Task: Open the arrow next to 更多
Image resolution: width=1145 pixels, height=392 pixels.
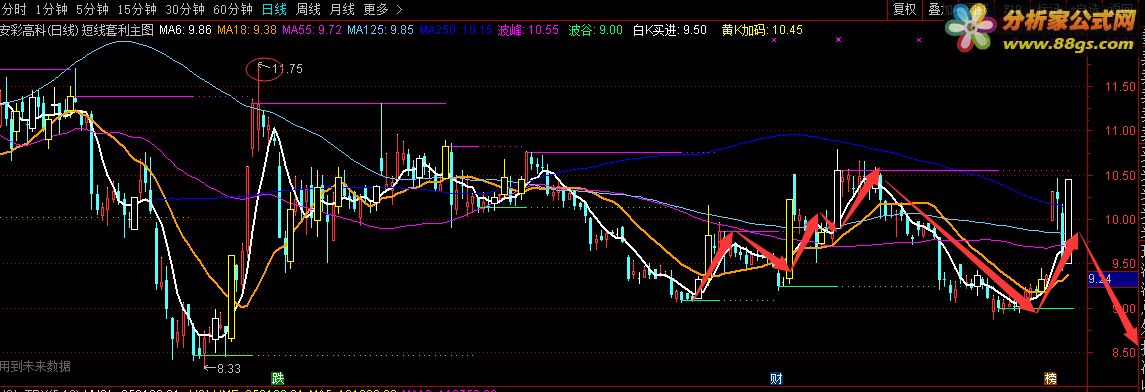Action: click(398, 9)
